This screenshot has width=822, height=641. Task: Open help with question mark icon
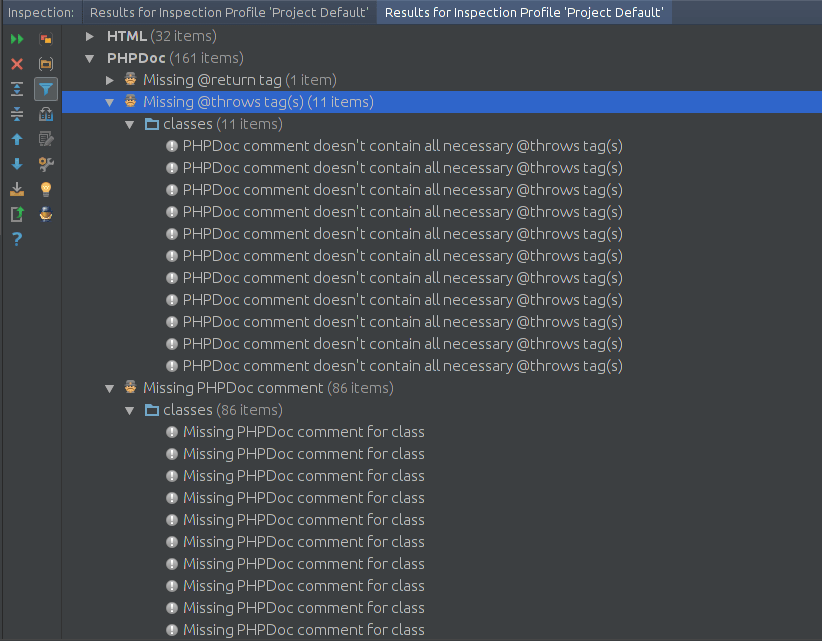point(16,239)
